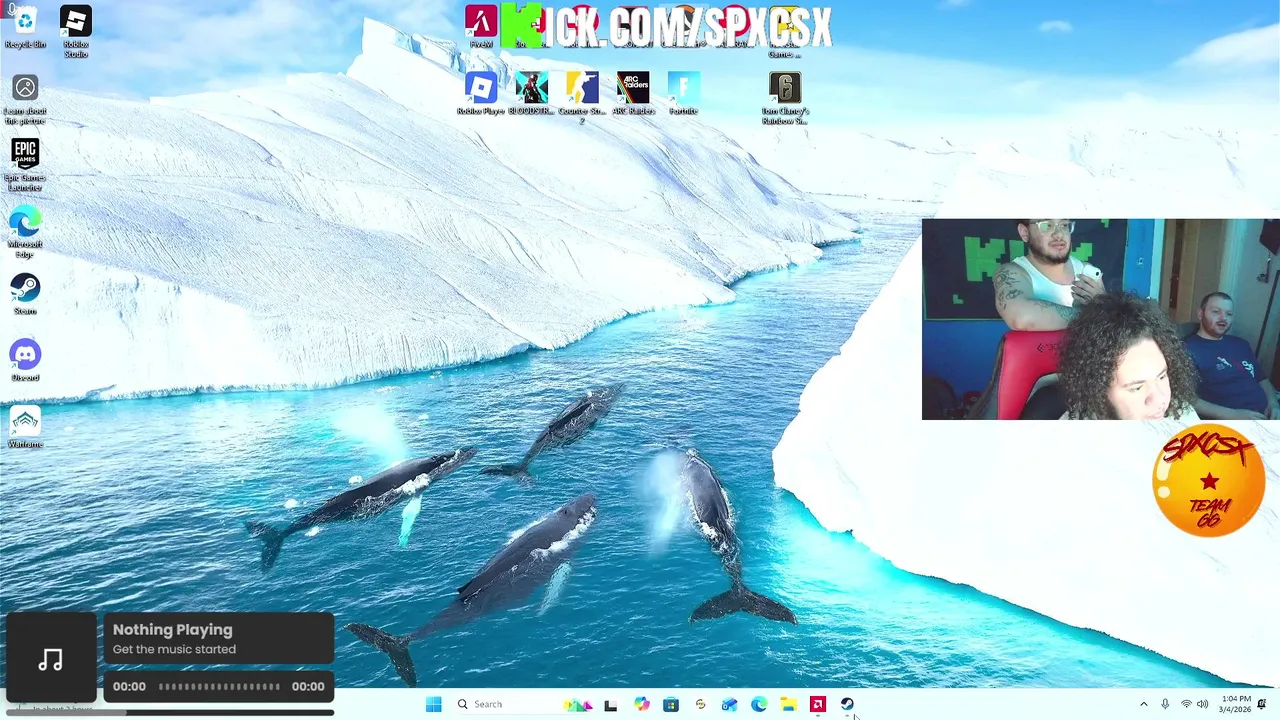The image size is (1280, 720).
Task: Launch Counter-Strike 2 desktop shortcut
Action: pos(582,98)
